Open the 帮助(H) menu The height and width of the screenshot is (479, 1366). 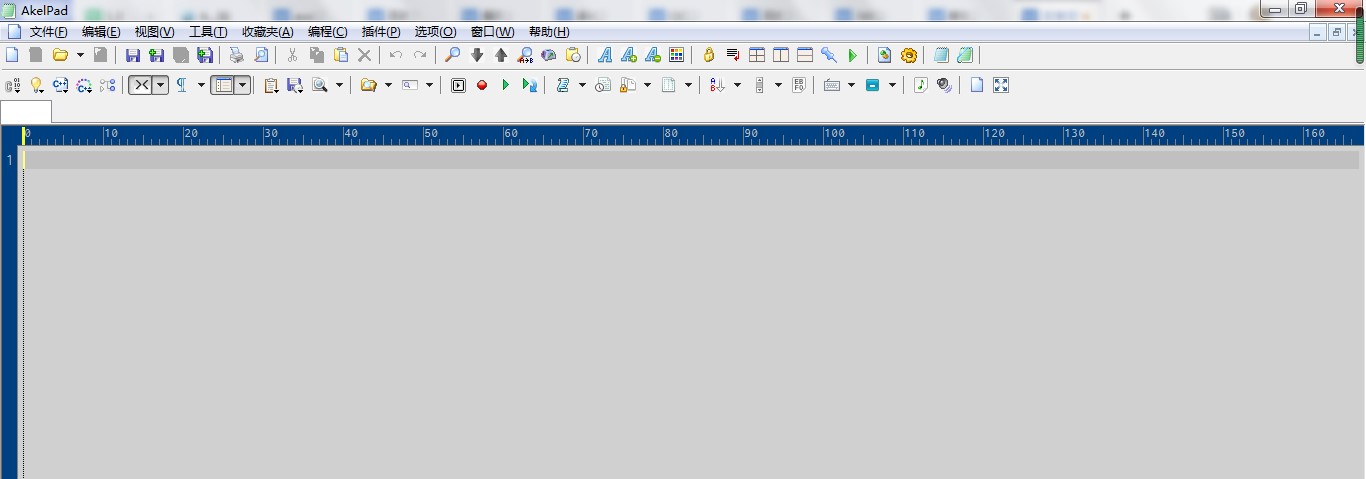(549, 32)
